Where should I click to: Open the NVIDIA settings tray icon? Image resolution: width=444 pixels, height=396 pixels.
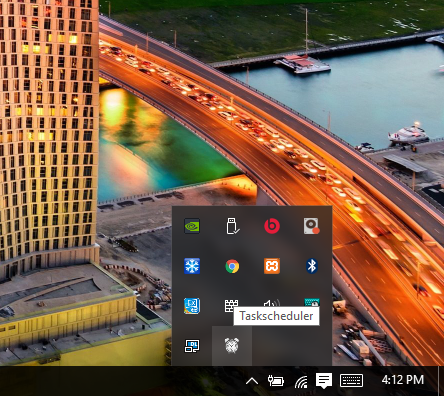(x=192, y=226)
